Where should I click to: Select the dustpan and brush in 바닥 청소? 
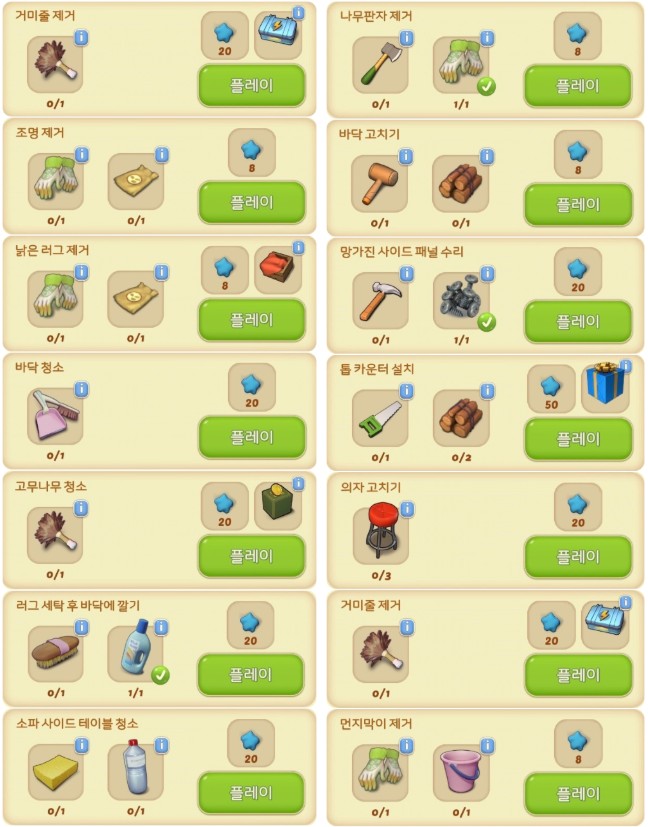click(x=55, y=416)
